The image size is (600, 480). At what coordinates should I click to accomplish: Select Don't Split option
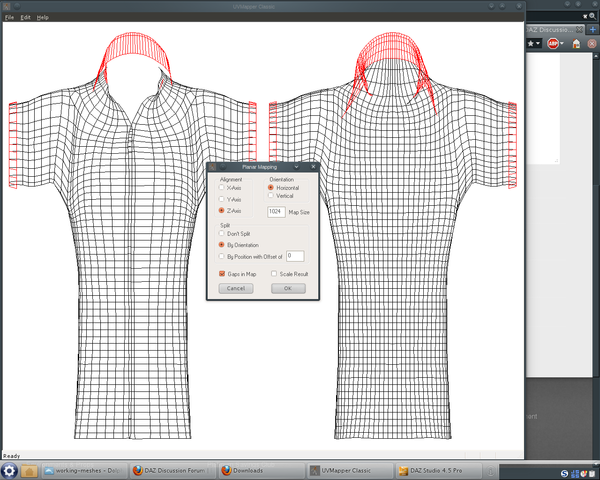[x=221, y=233]
